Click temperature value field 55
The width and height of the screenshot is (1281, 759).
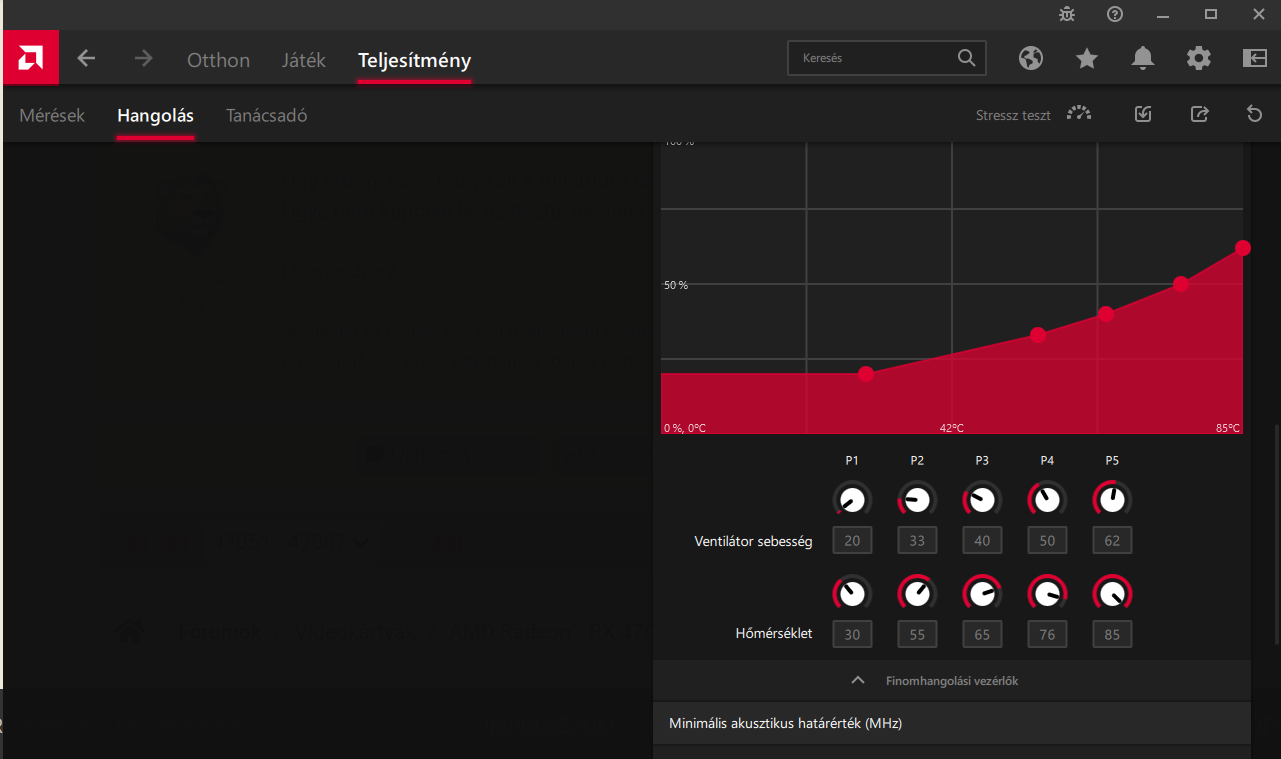coord(917,634)
